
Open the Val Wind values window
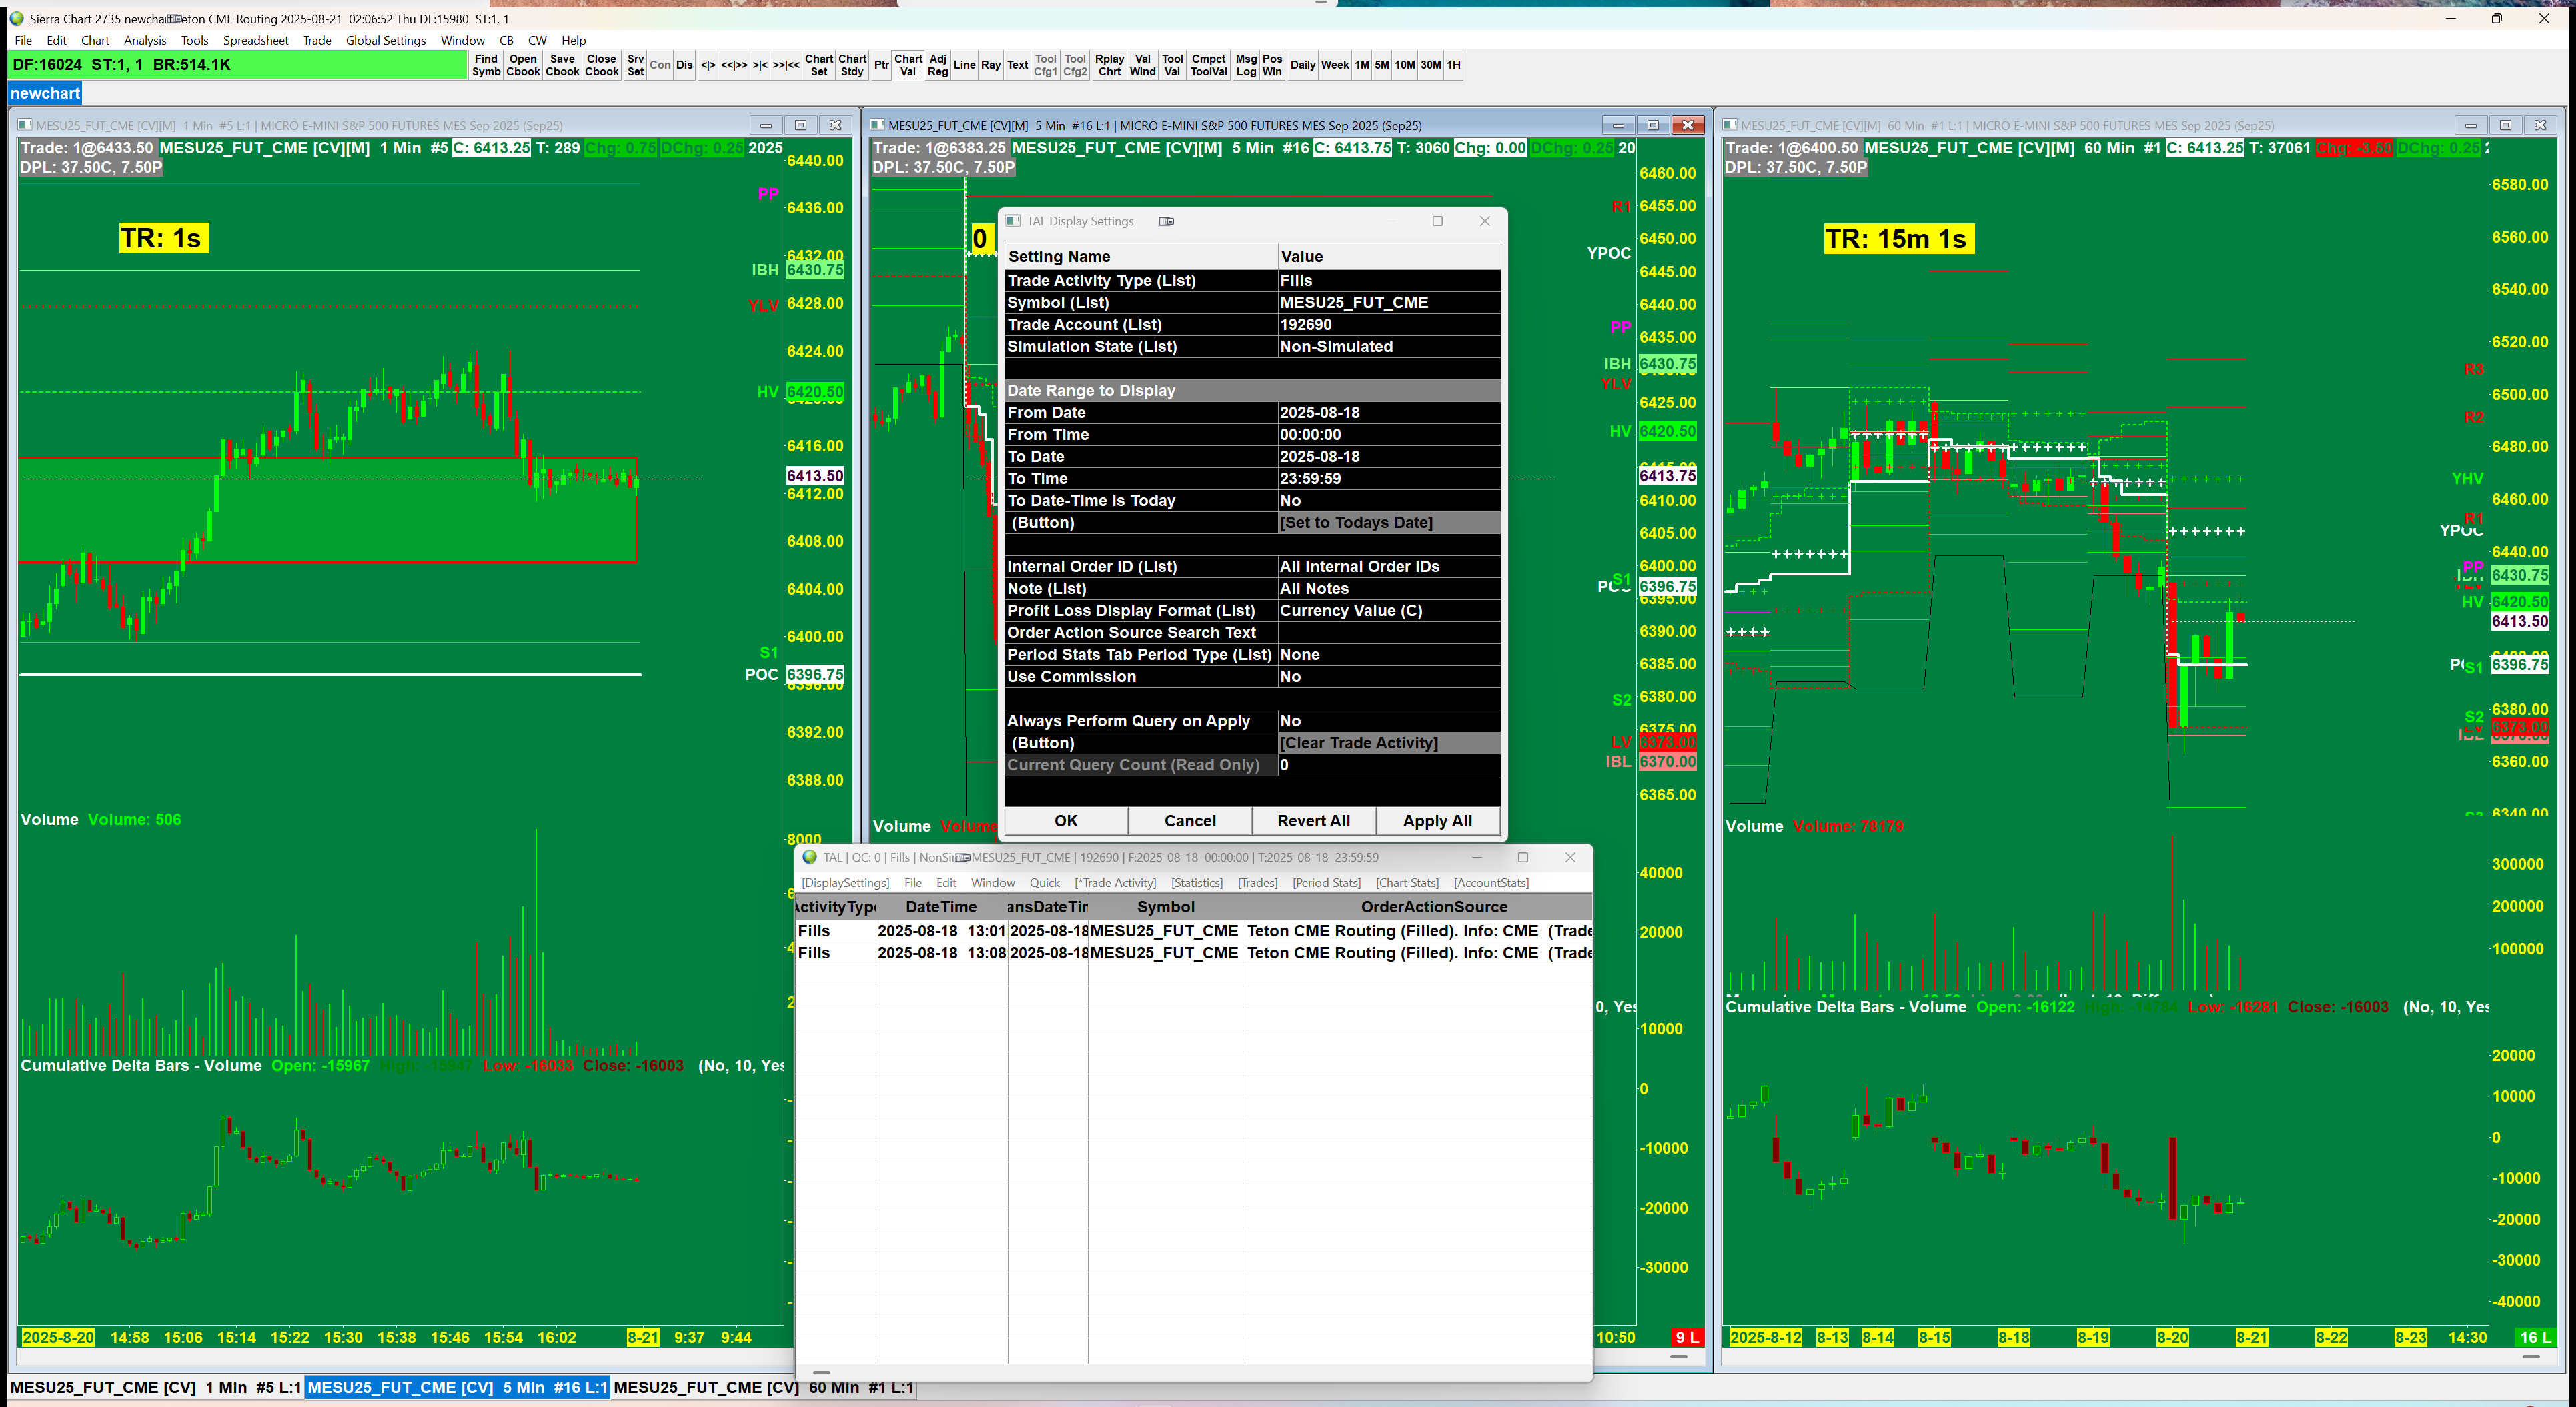click(1142, 65)
